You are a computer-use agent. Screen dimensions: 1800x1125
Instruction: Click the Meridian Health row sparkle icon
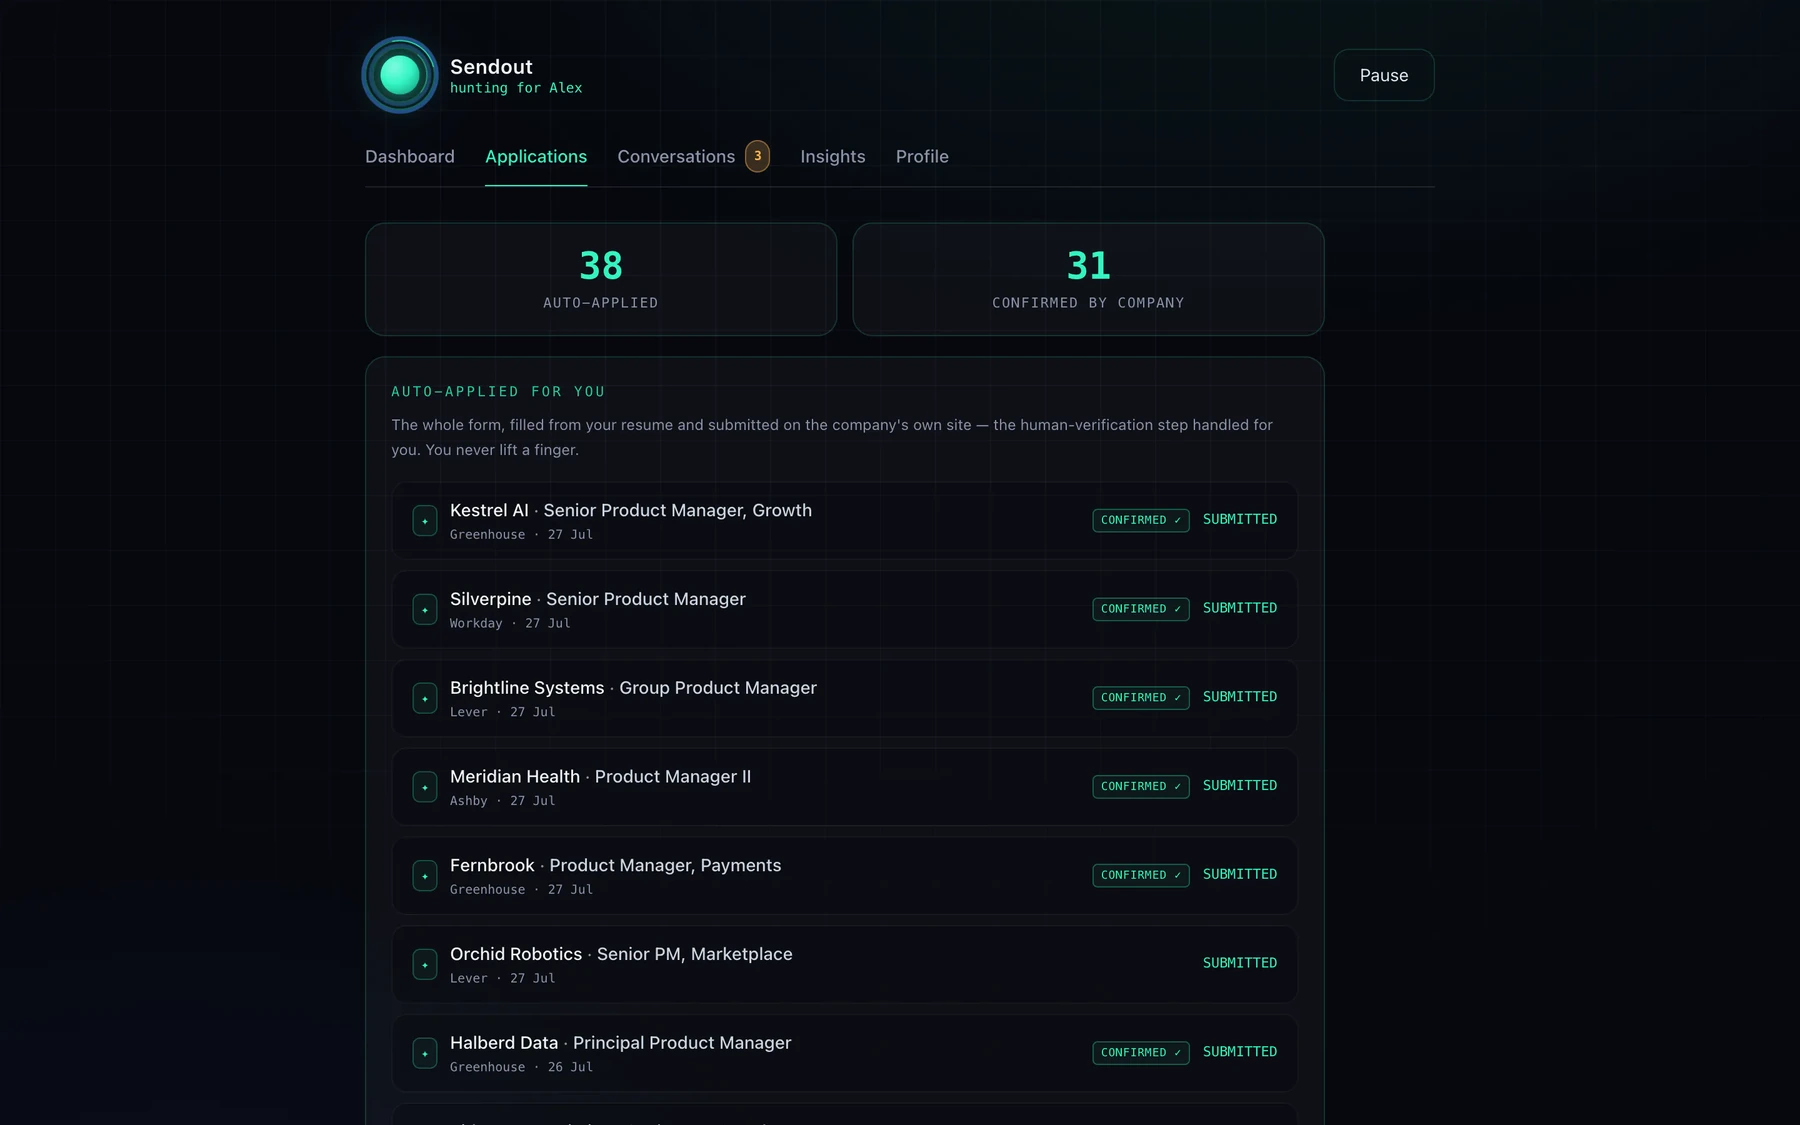pyautogui.click(x=425, y=787)
